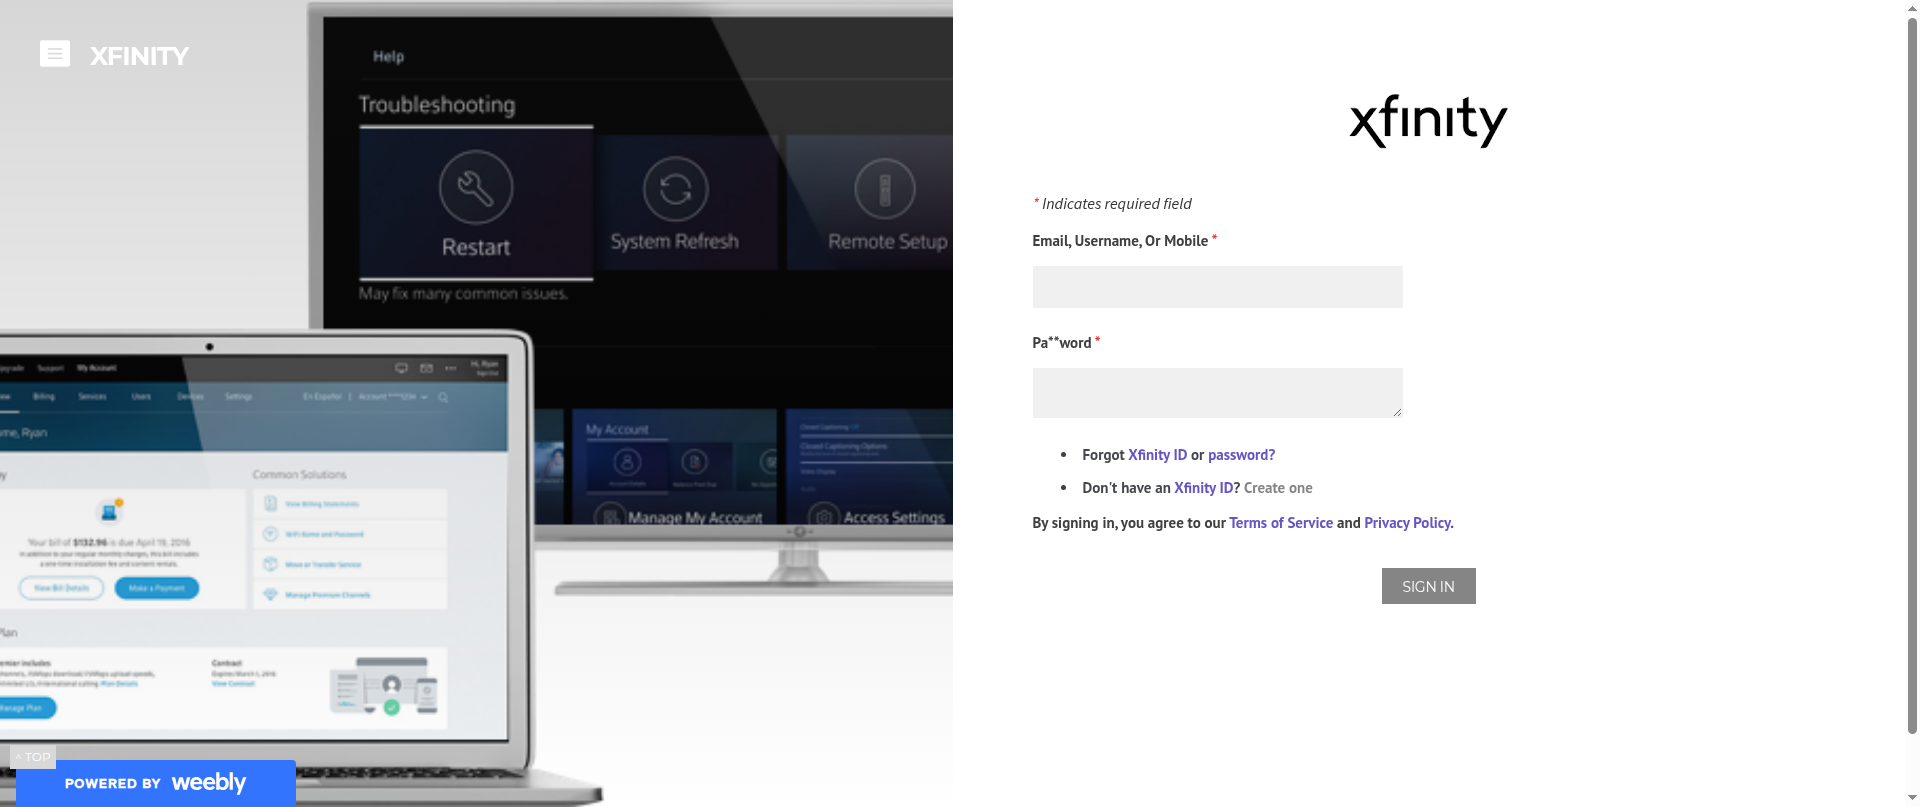
Task: Follow the forgot password? link
Action: pos(1241,455)
